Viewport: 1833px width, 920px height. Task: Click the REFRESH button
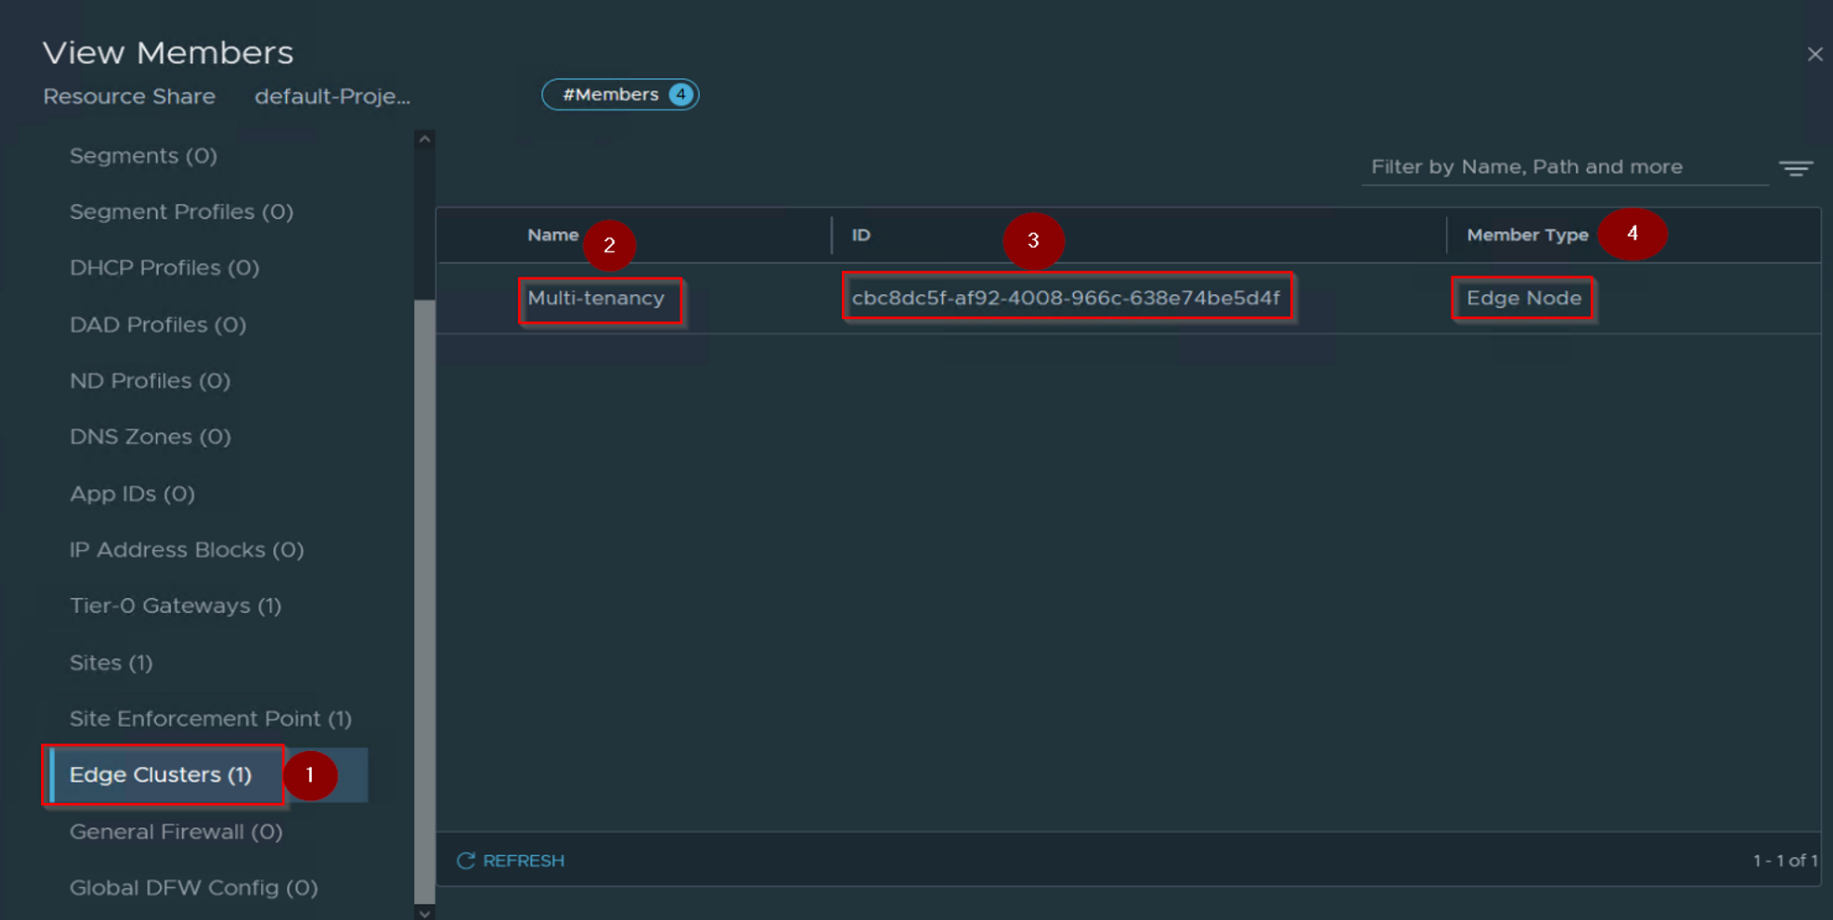511,860
